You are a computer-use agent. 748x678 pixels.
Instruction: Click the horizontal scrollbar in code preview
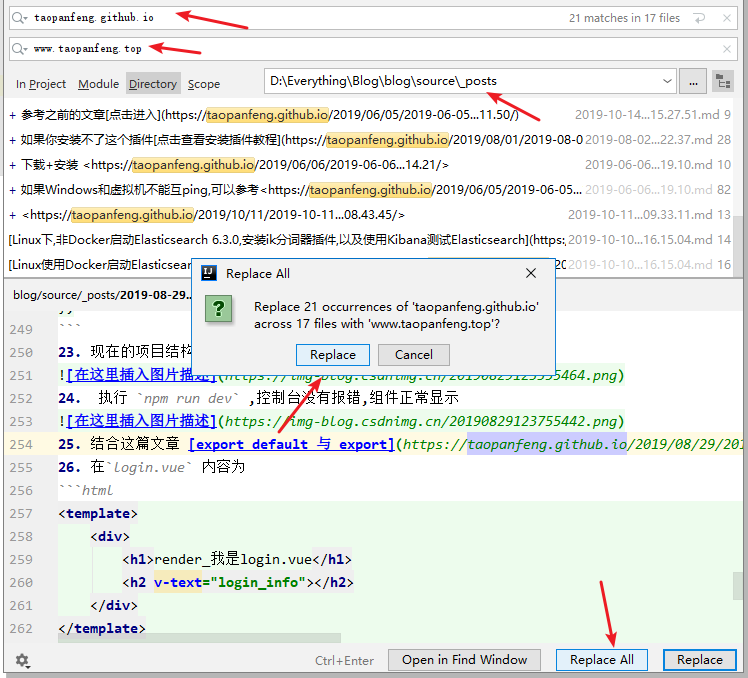[x=199, y=638]
